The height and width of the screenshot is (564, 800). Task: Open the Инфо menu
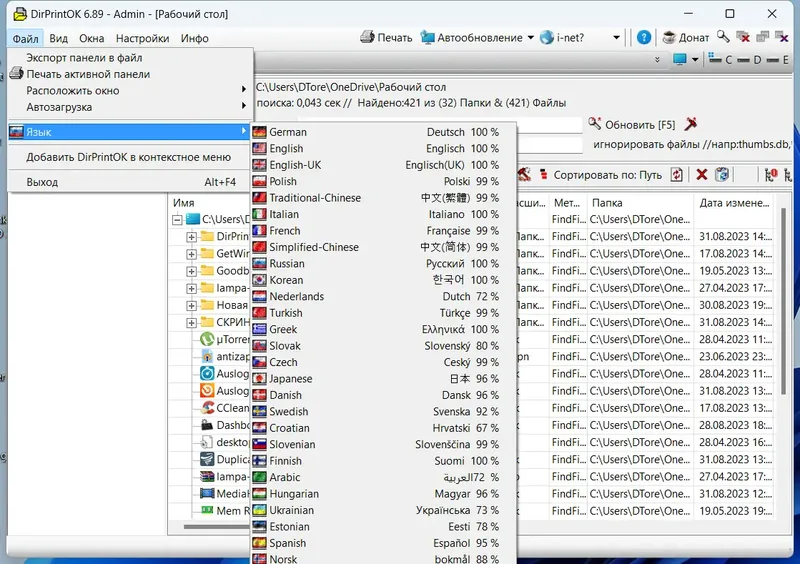click(194, 38)
